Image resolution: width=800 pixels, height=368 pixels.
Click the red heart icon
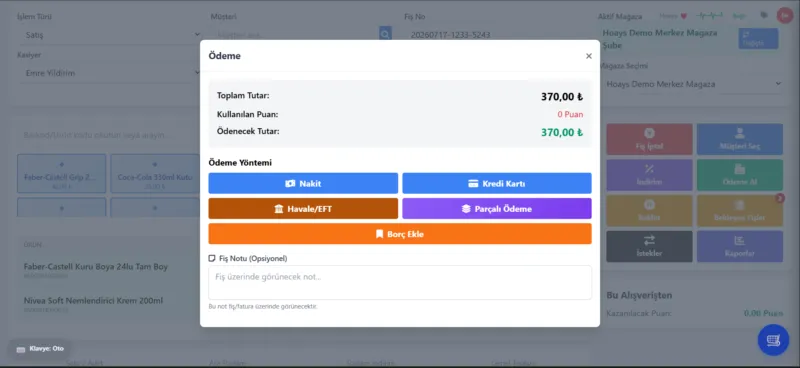click(x=684, y=16)
